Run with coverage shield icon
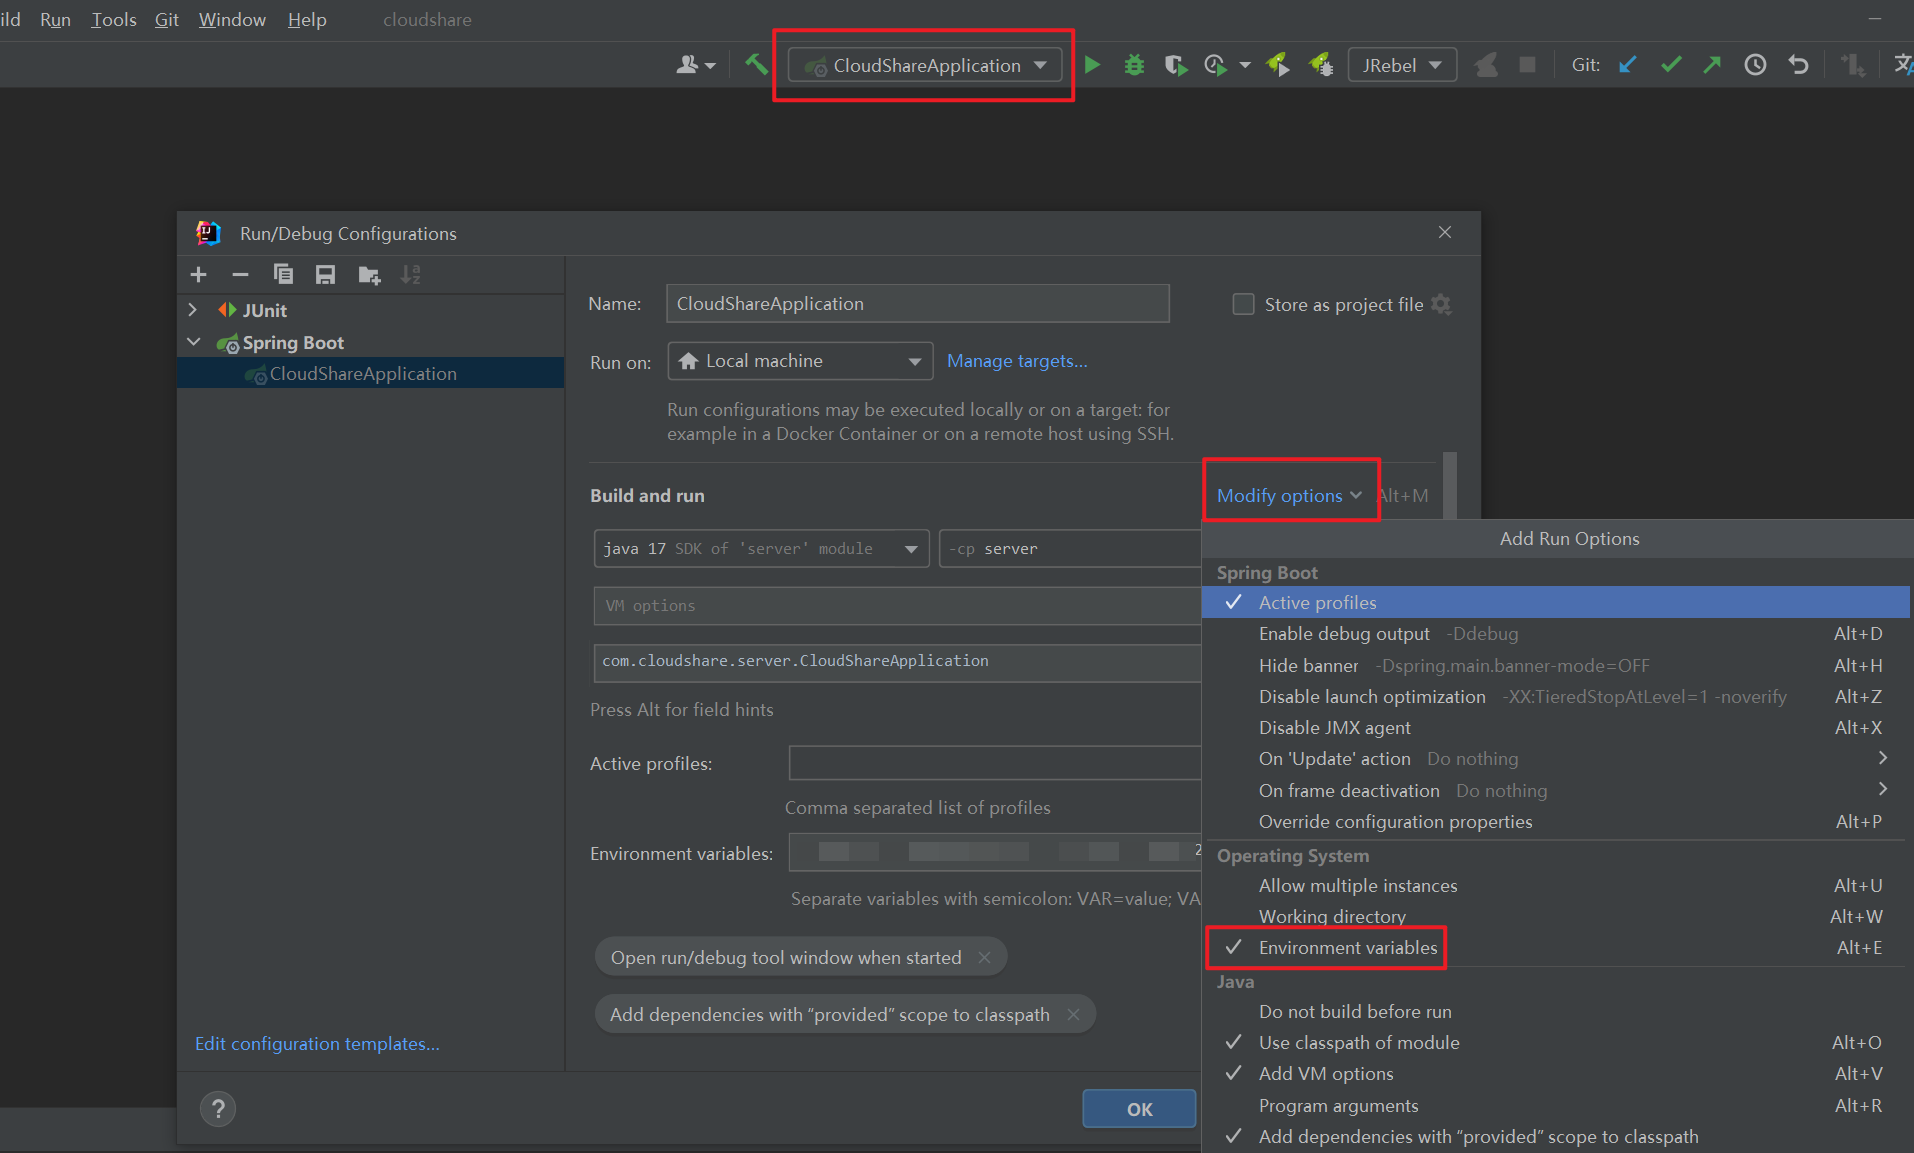1914x1153 pixels. tap(1176, 65)
